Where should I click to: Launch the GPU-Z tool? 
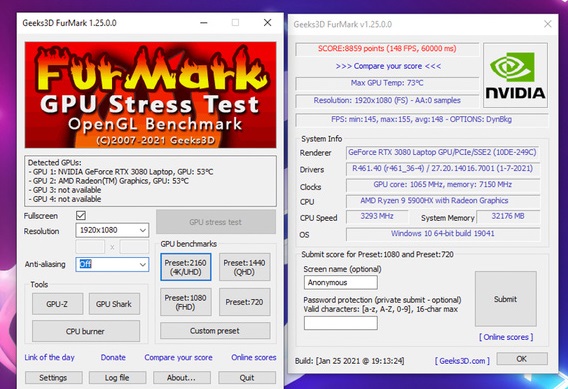pyautogui.click(x=57, y=304)
